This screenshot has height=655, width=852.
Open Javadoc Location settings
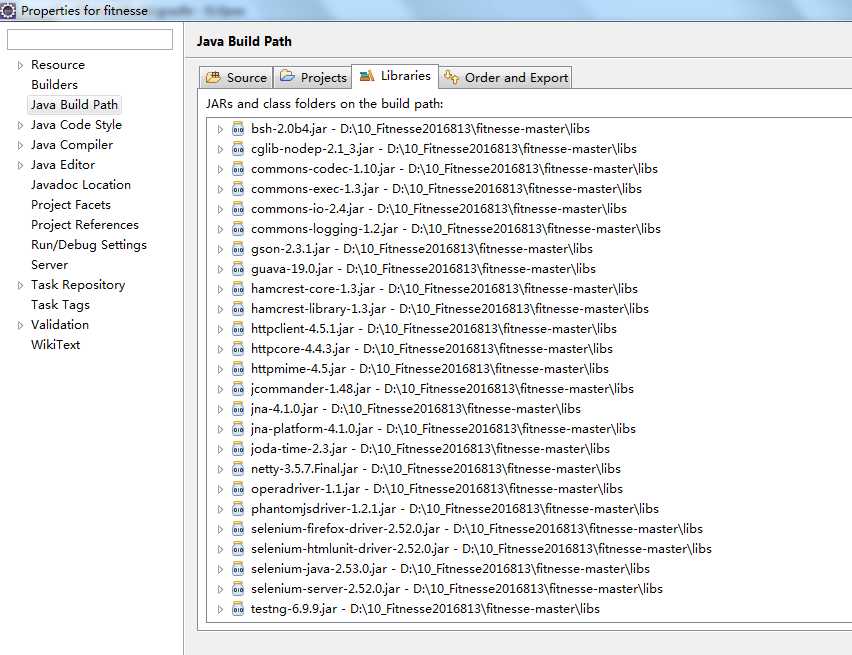pos(81,185)
